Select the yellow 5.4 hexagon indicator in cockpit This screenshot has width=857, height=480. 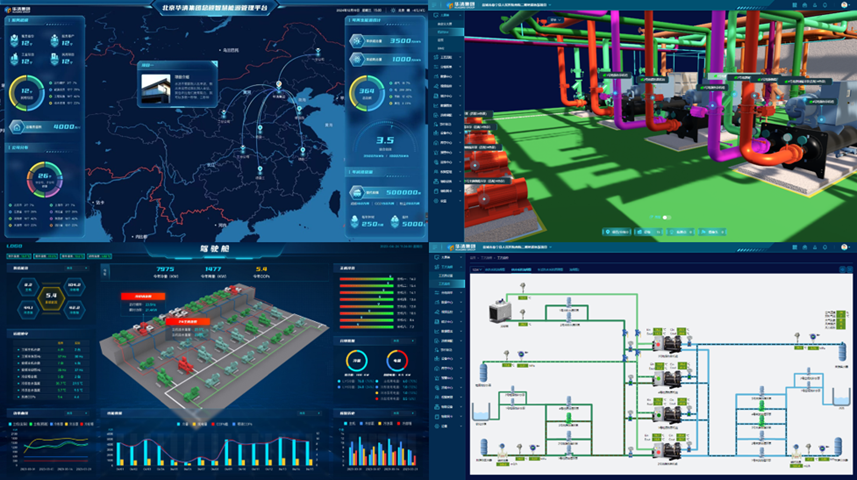click(50, 295)
